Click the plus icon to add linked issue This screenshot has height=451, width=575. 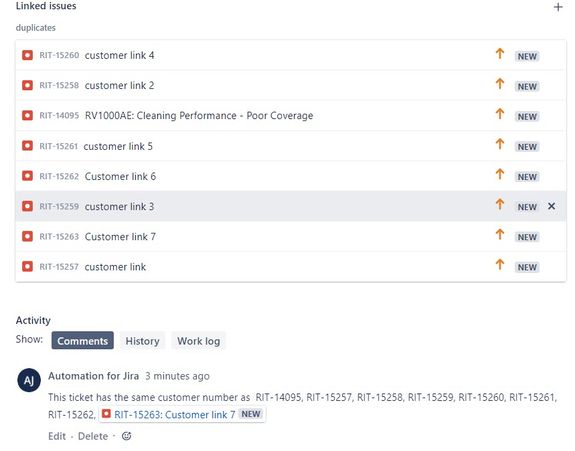click(x=558, y=7)
